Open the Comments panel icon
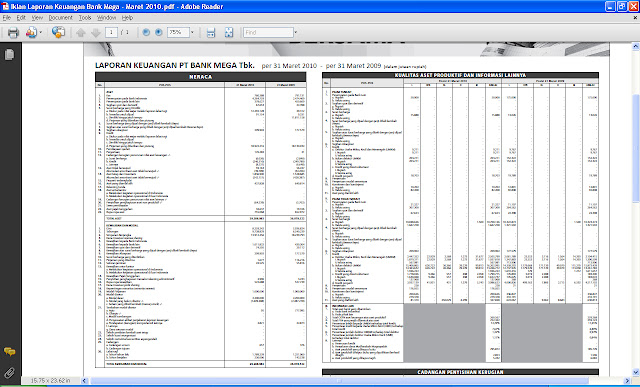 [x=9, y=351]
